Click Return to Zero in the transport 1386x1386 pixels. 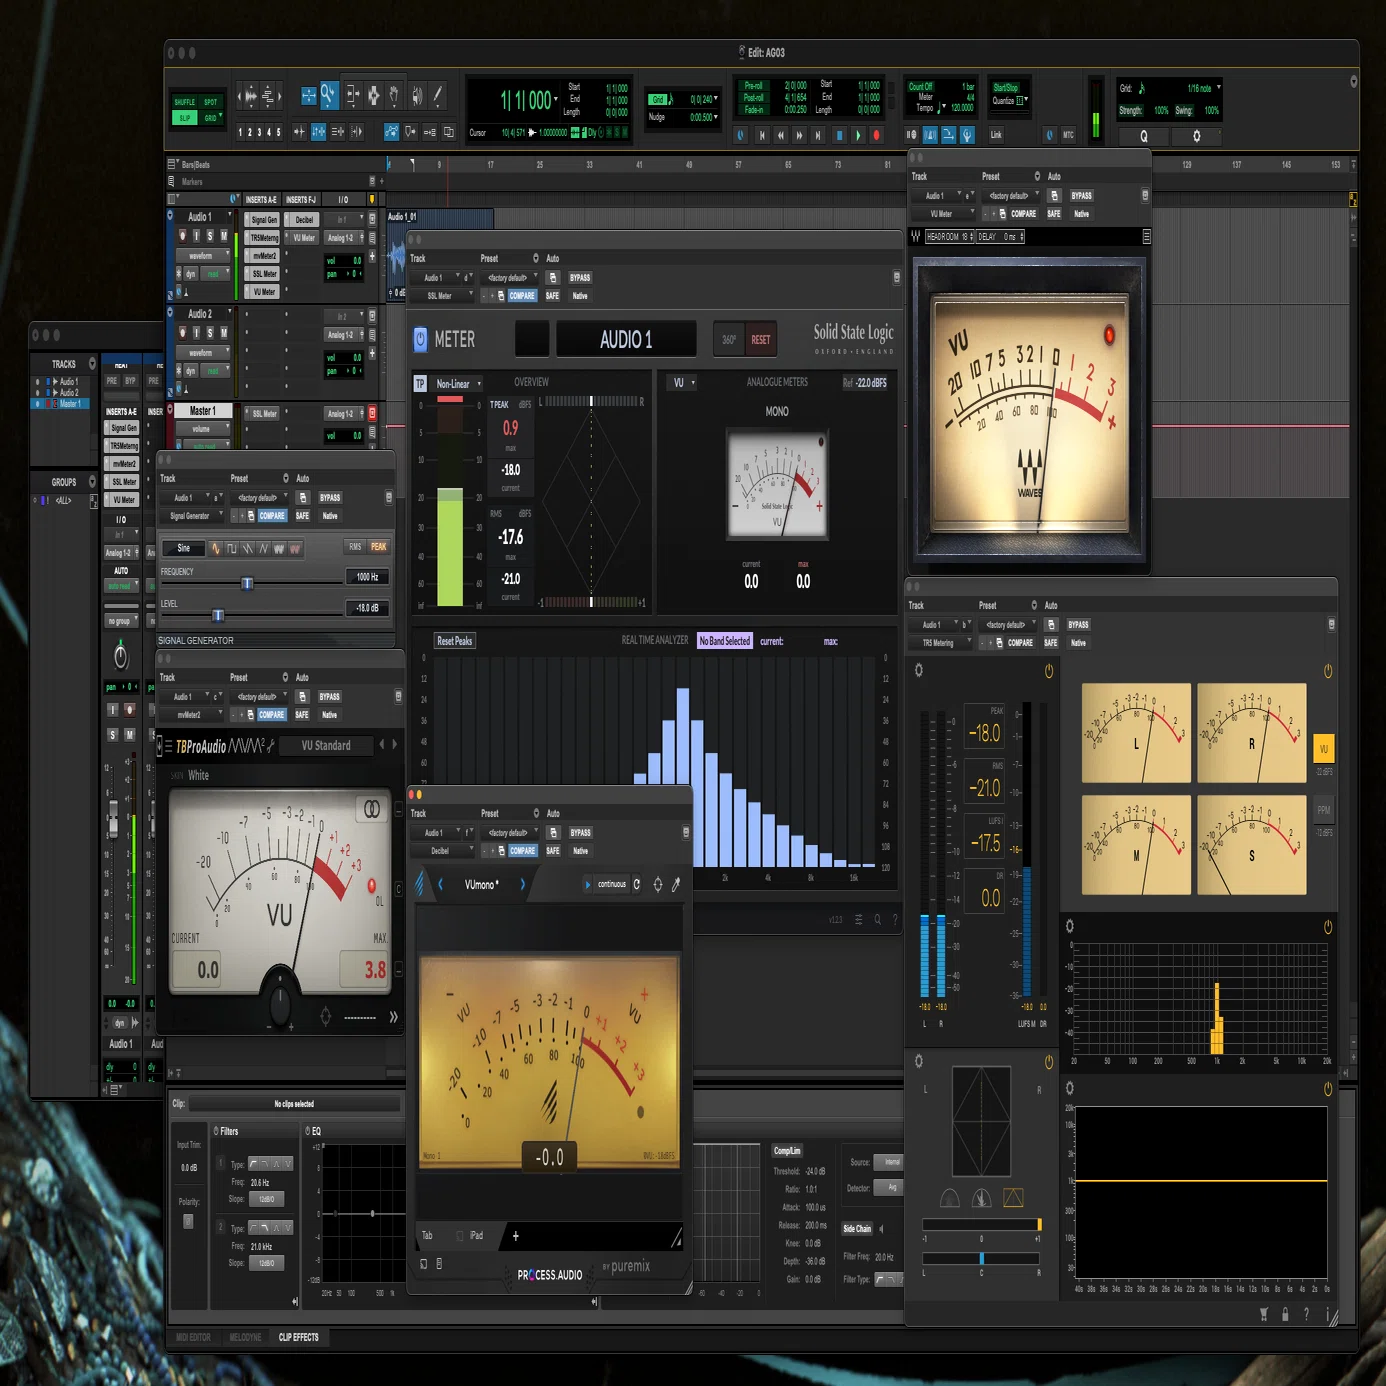[x=762, y=135]
